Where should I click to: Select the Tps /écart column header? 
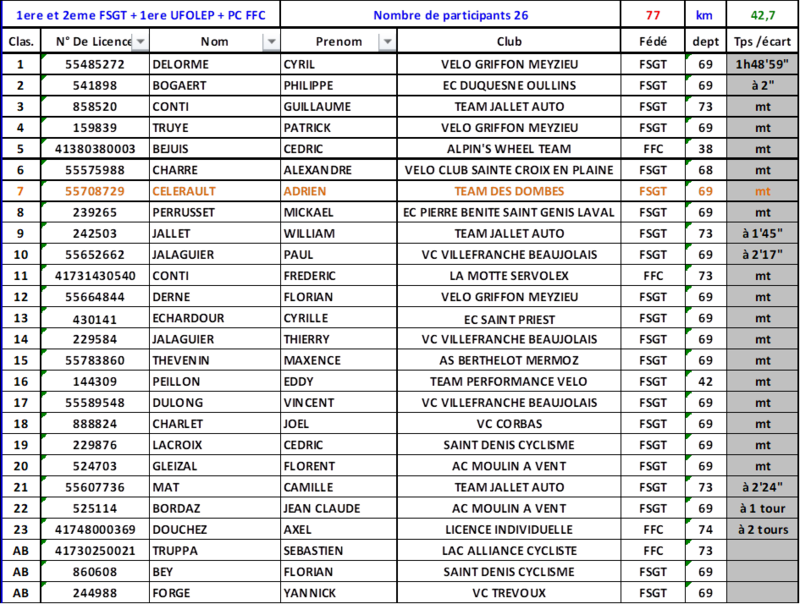762,41
